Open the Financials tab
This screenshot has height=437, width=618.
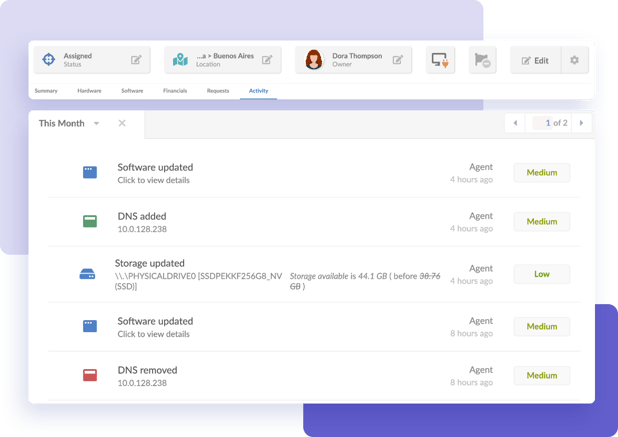(x=175, y=91)
